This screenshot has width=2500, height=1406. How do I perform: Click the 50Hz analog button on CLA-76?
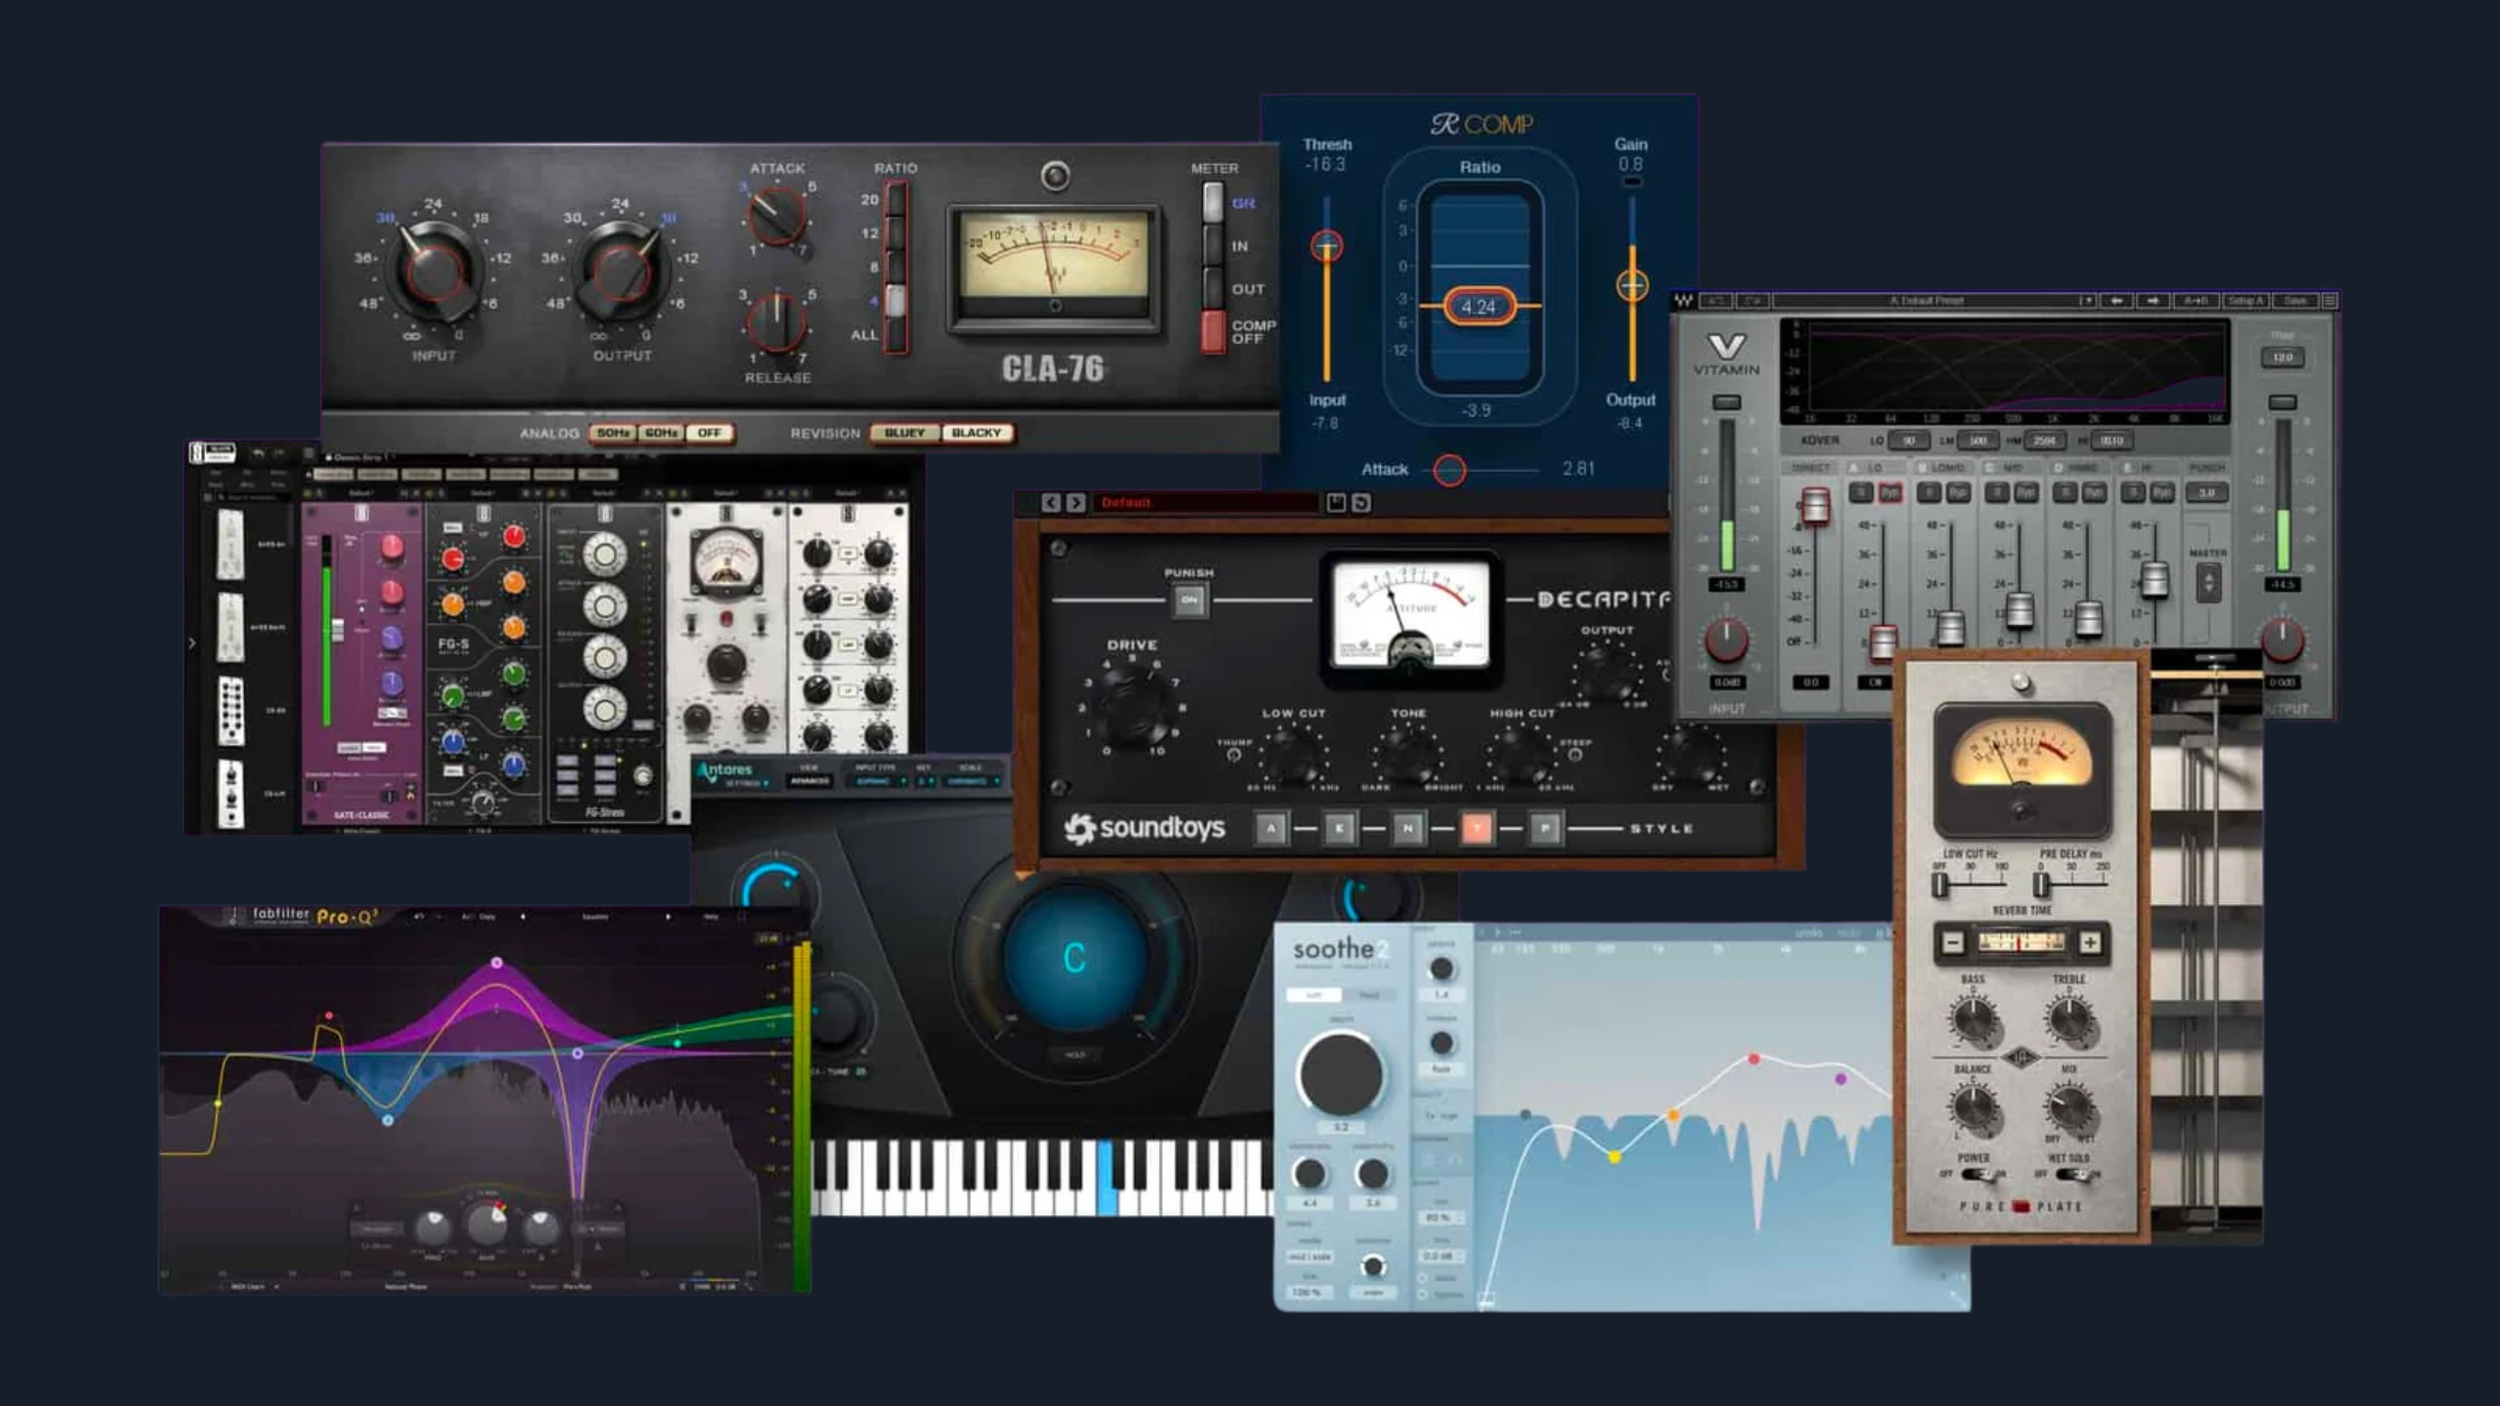[613, 433]
